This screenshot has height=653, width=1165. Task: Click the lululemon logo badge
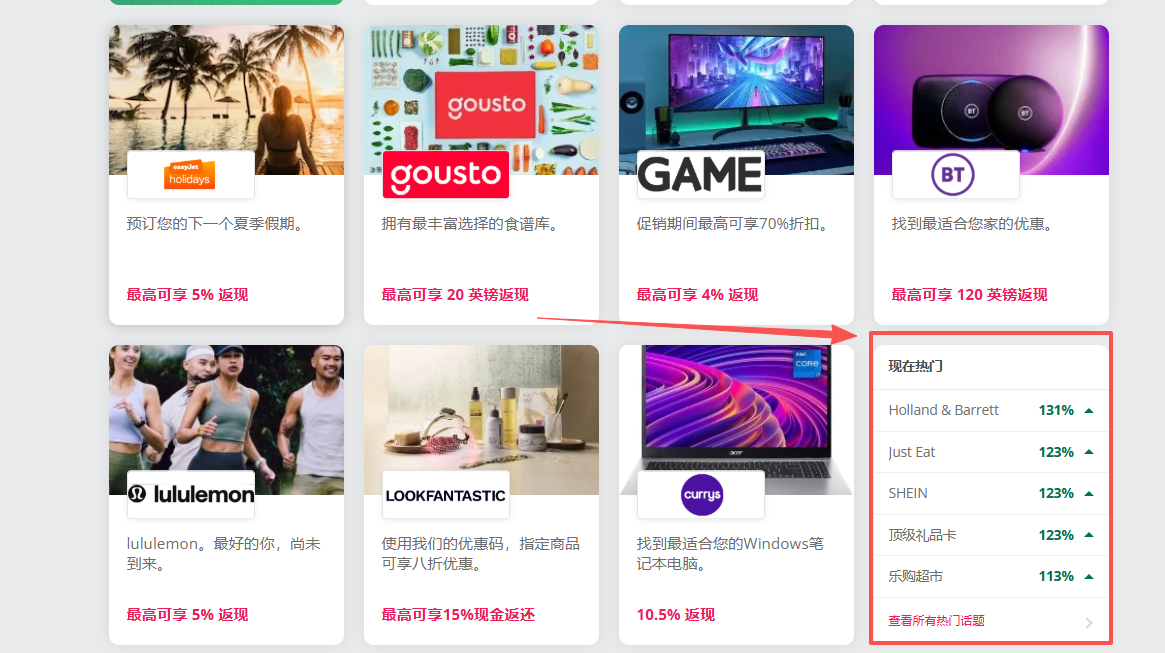[191, 494]
